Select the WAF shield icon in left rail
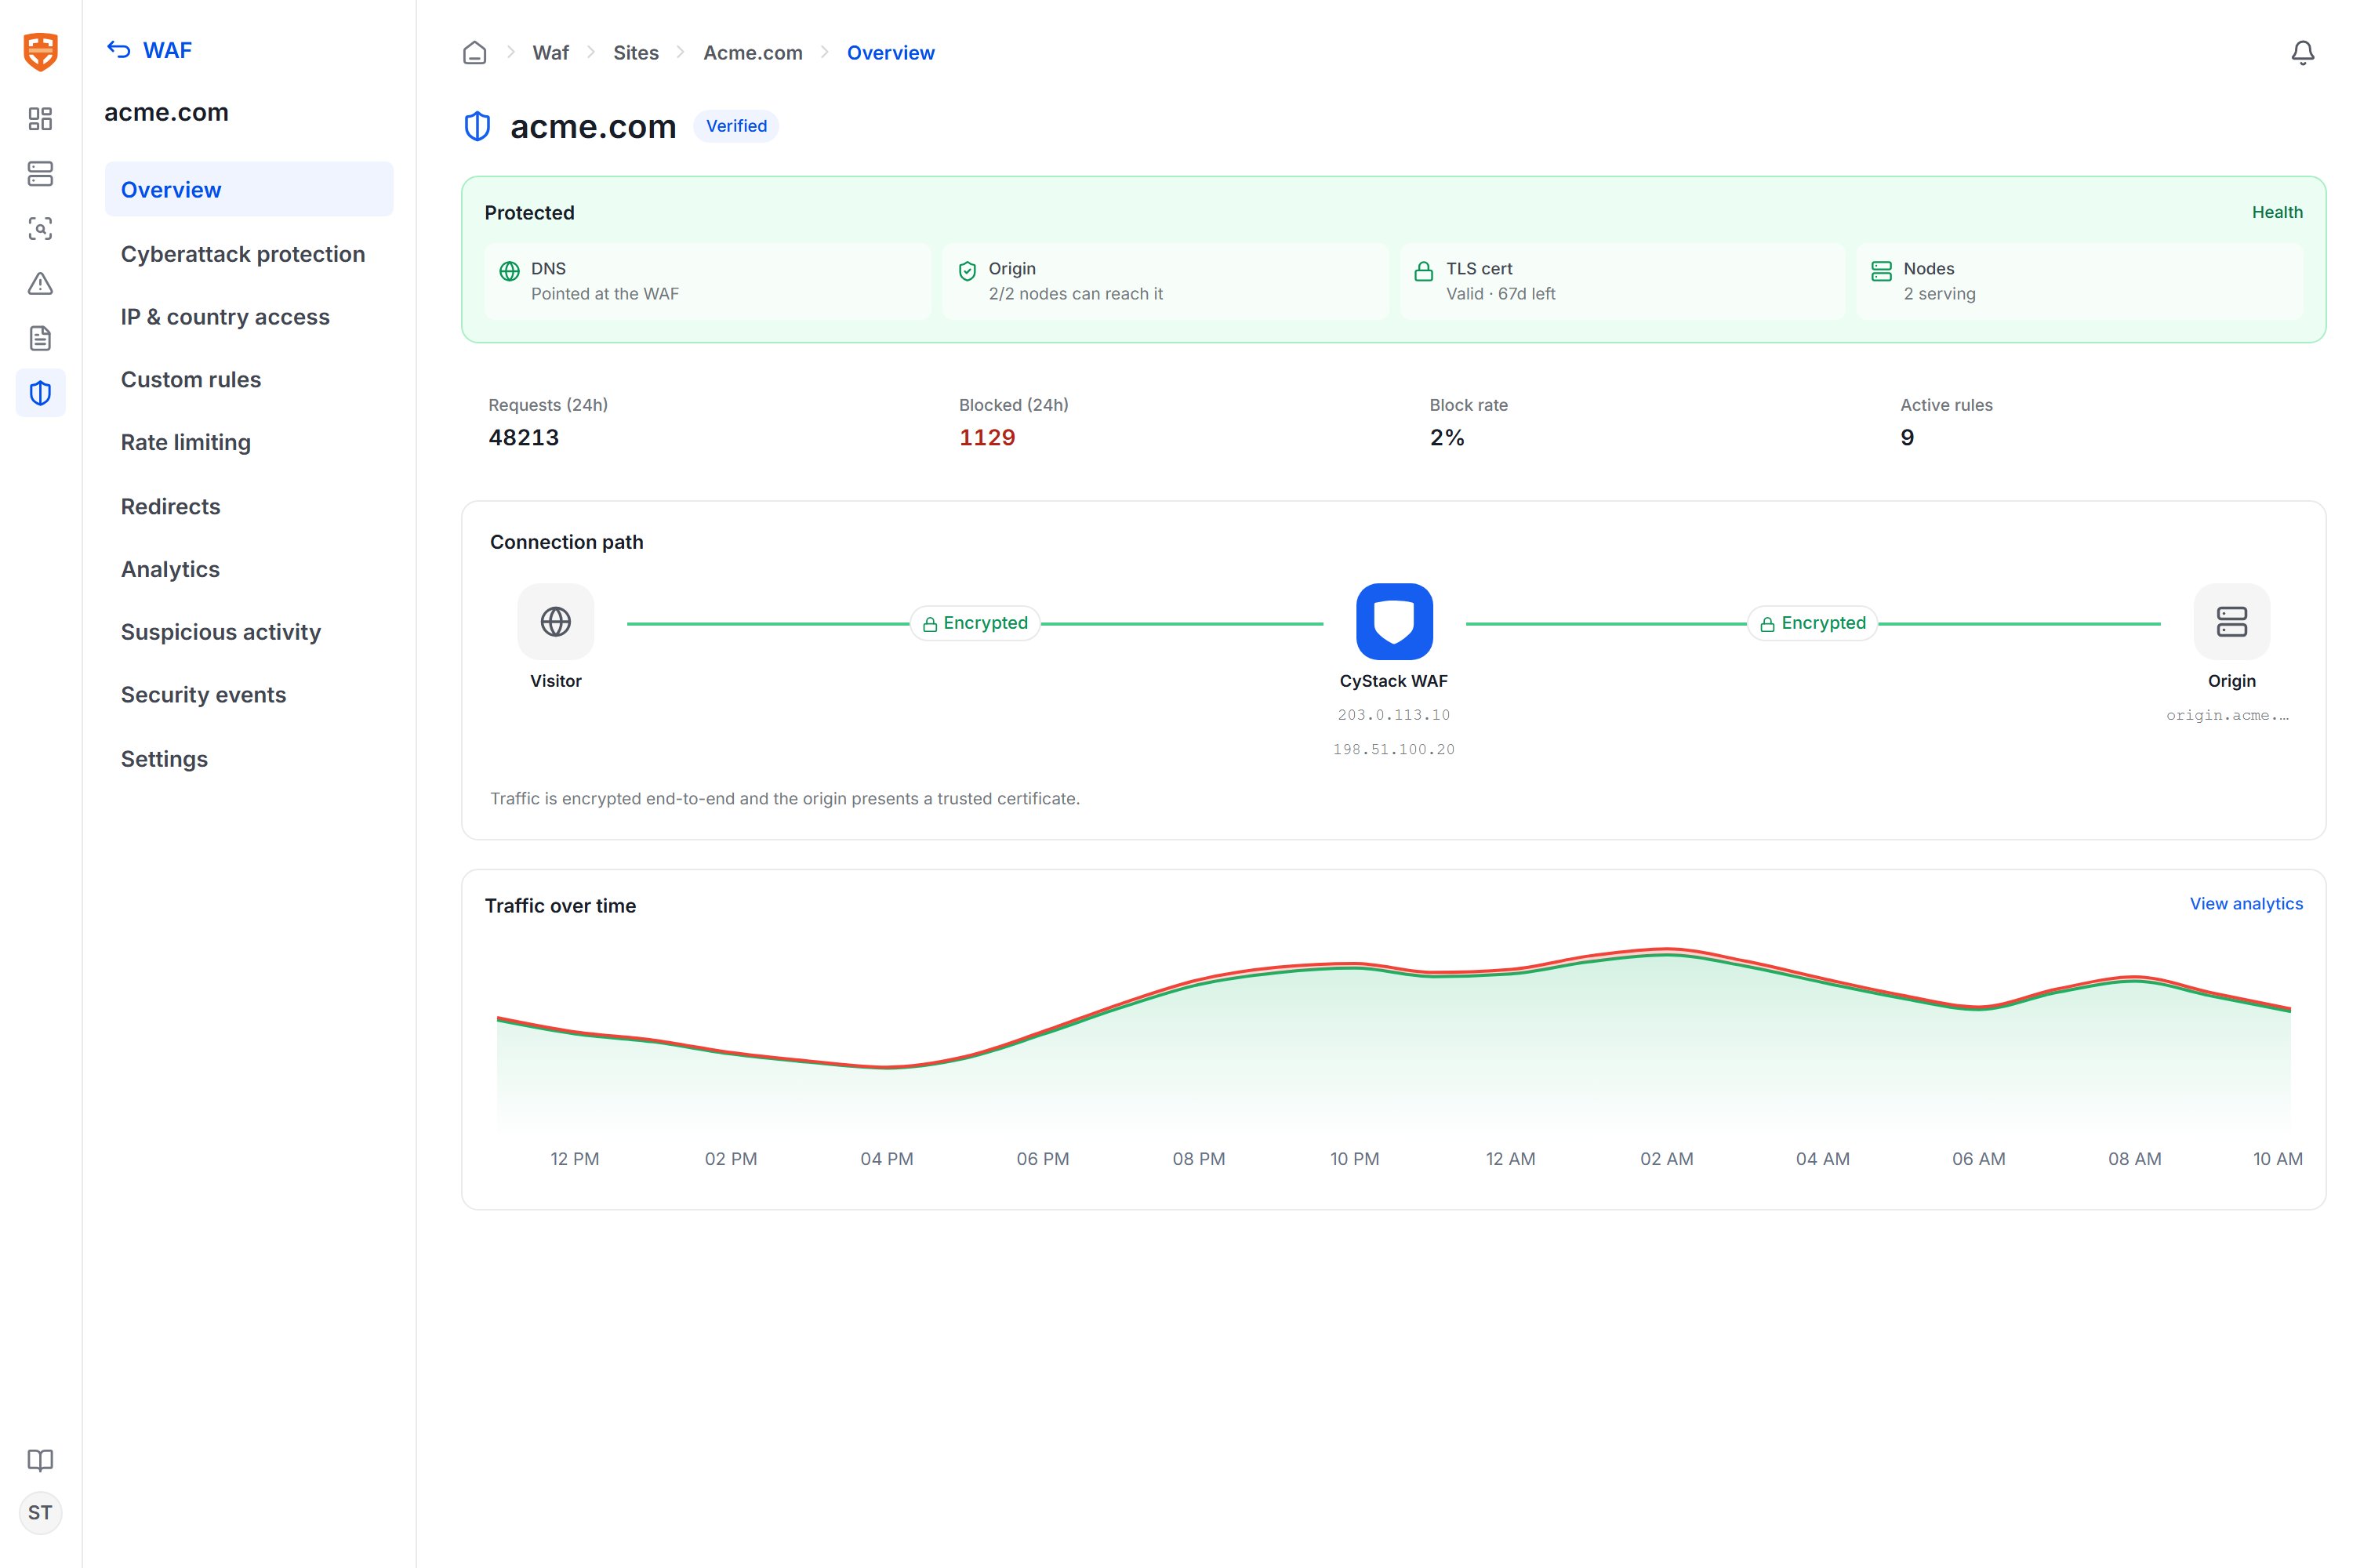The image size is (2371, 1568). [x=40, y=393]
